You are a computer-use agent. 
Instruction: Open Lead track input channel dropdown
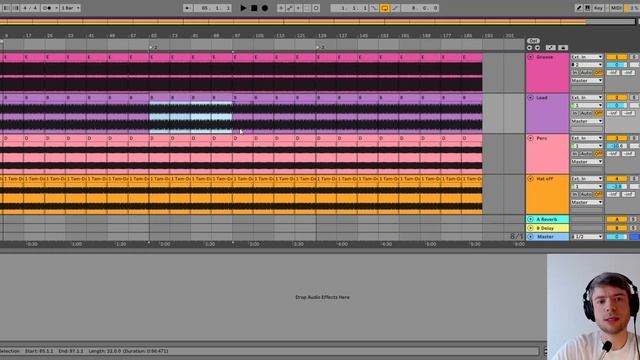click(x=587, y=105)
